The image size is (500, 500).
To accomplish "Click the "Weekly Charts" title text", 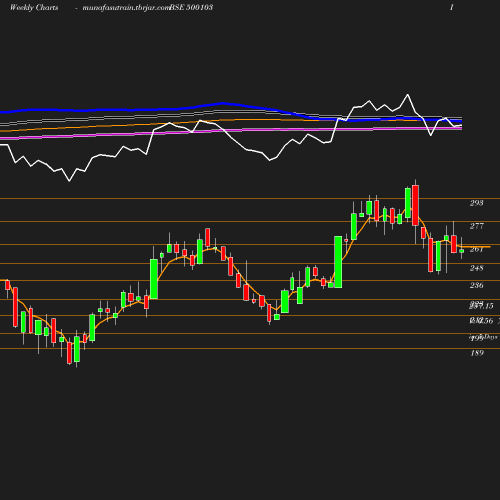I will 34,7.
